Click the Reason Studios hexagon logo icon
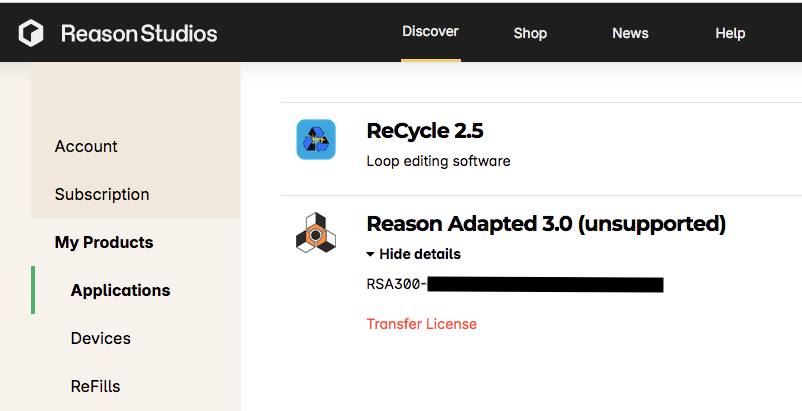This screenshot has height=411, width=802. coord(31,33)
